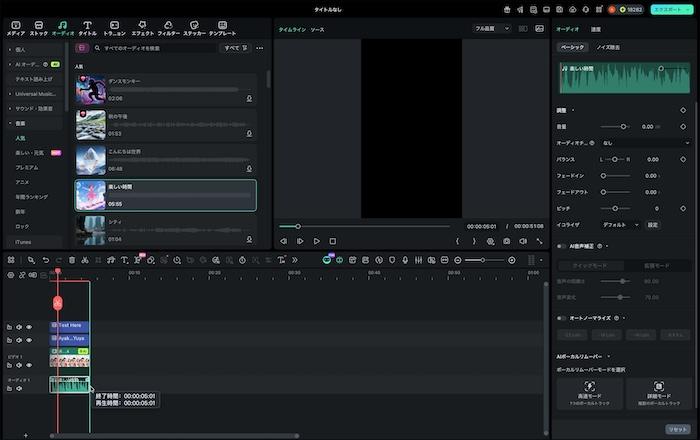
Task: Open the three-dot more options menu
Action: pos(260,48)
